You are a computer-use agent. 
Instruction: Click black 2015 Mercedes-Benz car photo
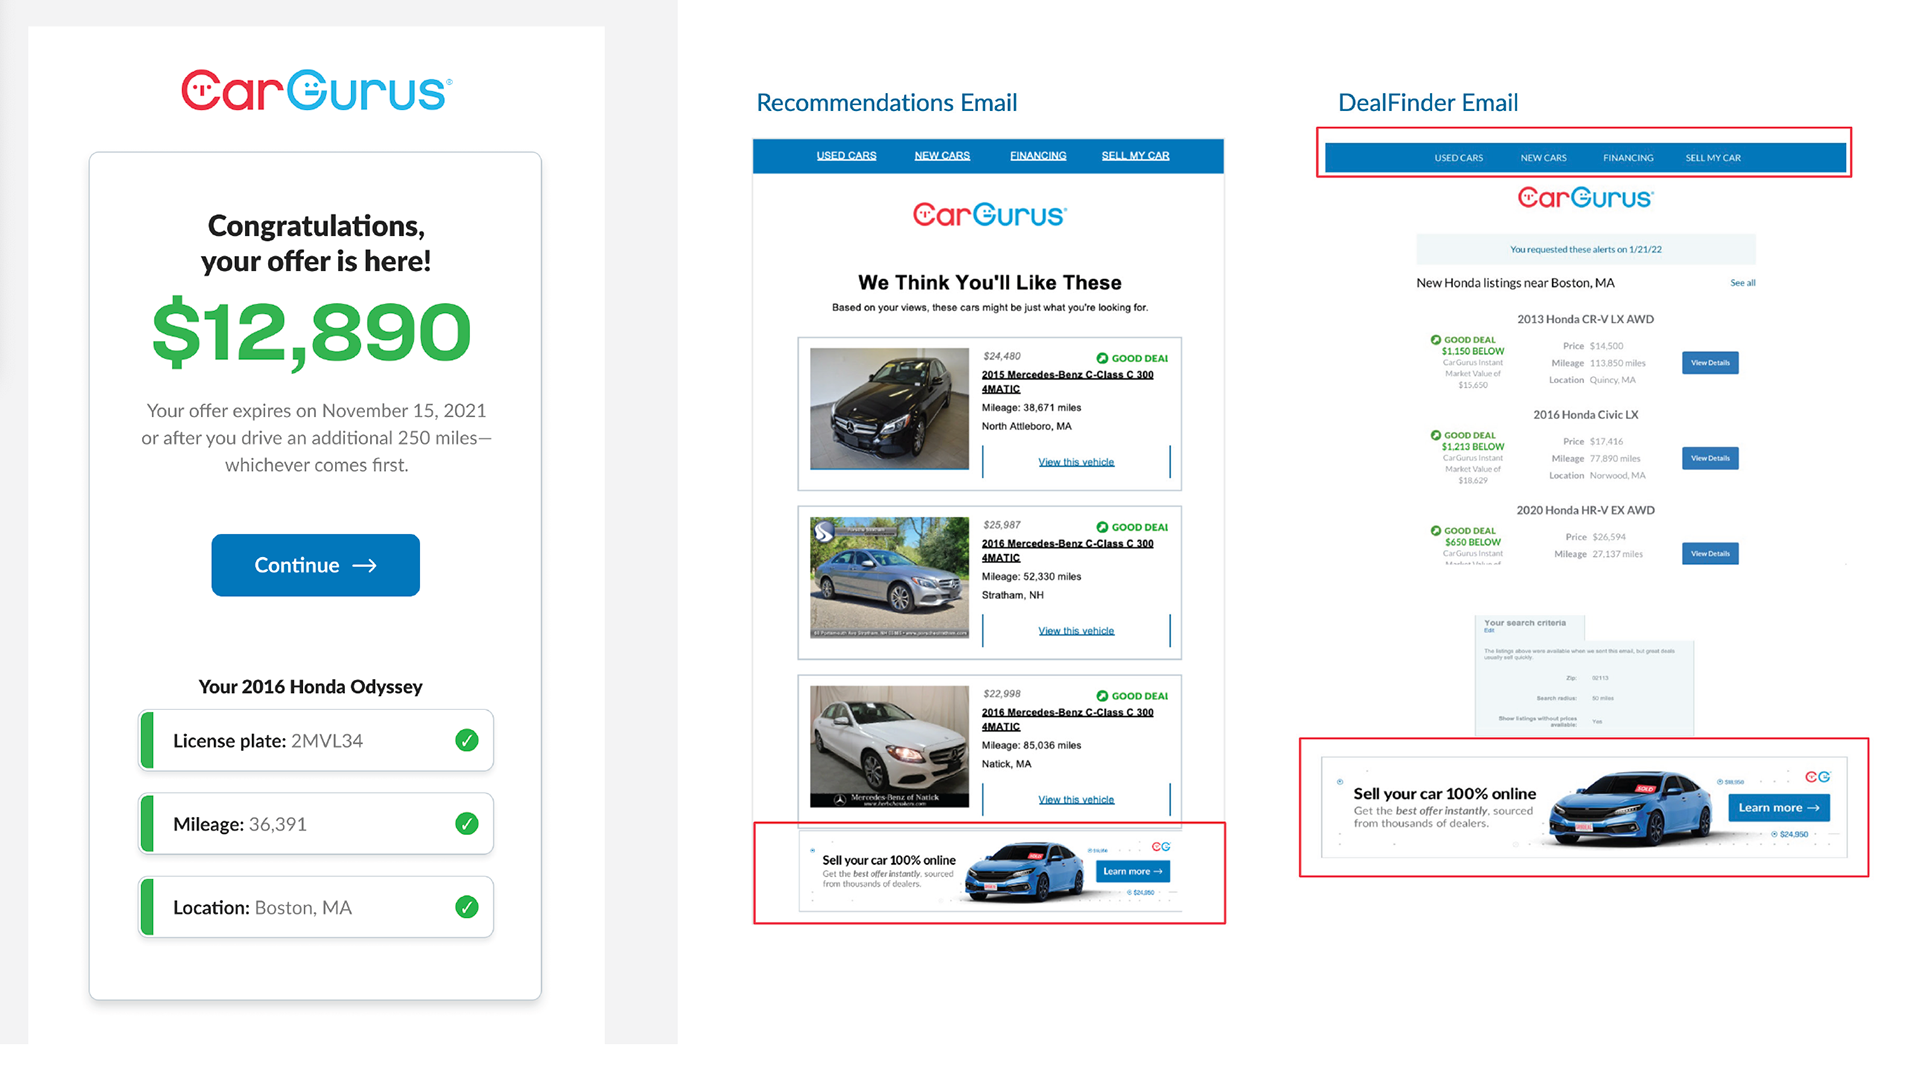889,409
